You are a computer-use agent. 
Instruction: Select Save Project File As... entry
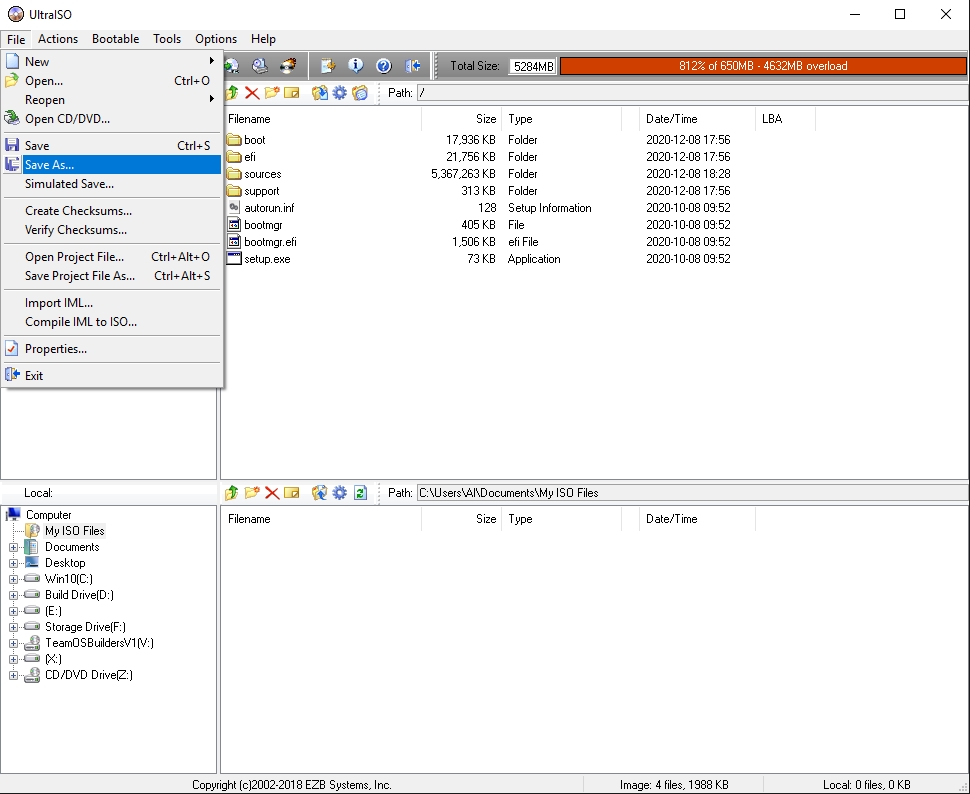coord(112,276)
